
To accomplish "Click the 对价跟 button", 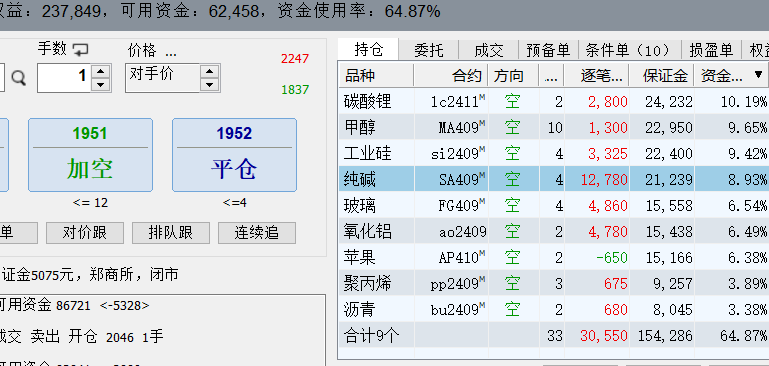I will tap(85, 233).
